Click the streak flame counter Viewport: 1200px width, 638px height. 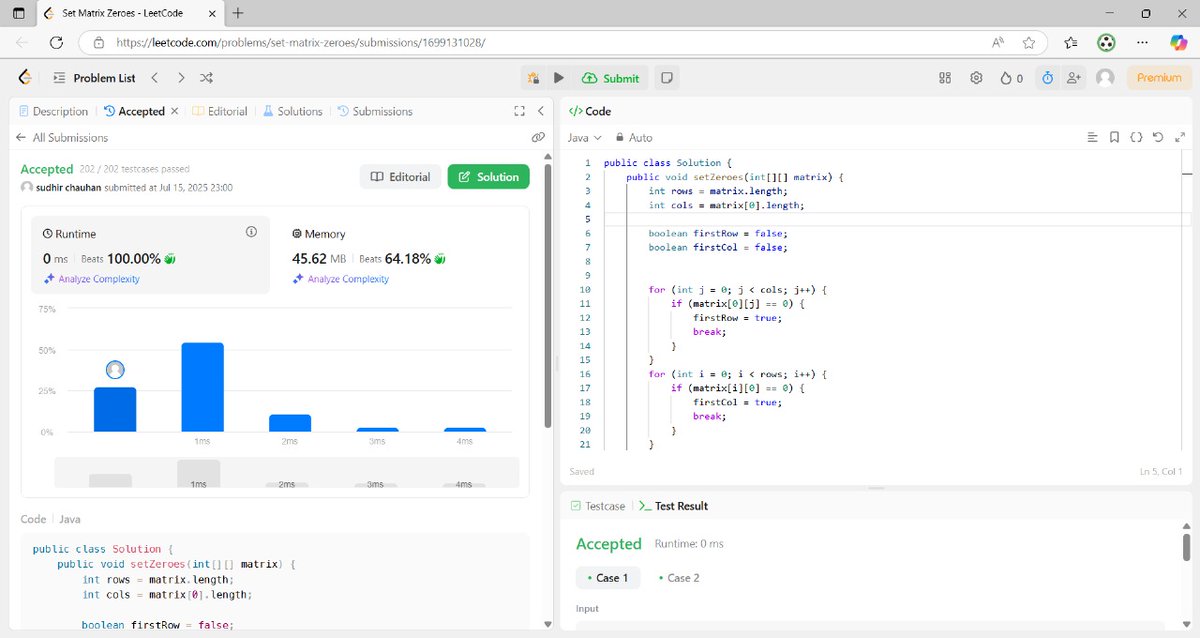pos(1012,78)
